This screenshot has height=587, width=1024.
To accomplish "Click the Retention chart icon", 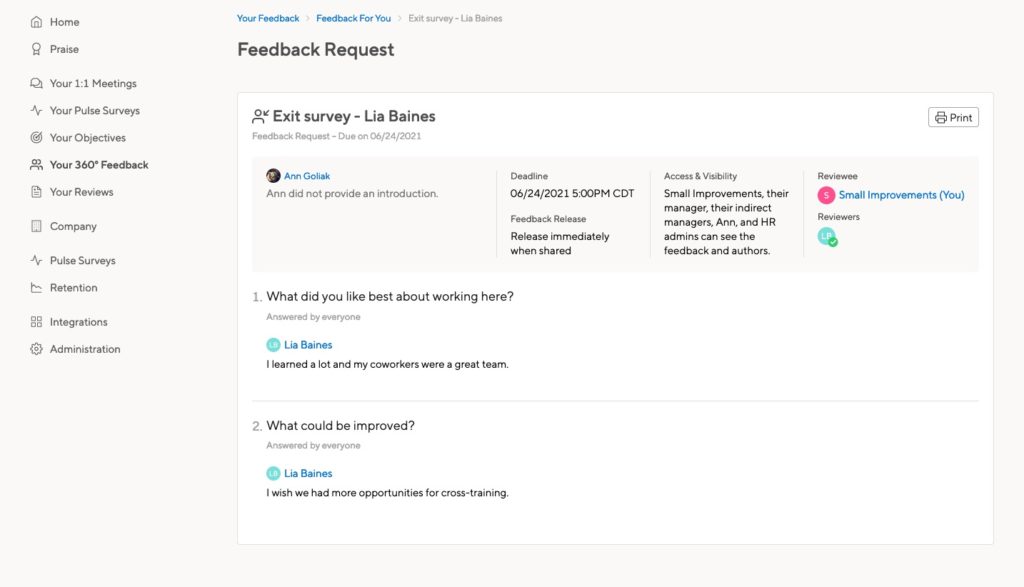I will coord(37,288).
